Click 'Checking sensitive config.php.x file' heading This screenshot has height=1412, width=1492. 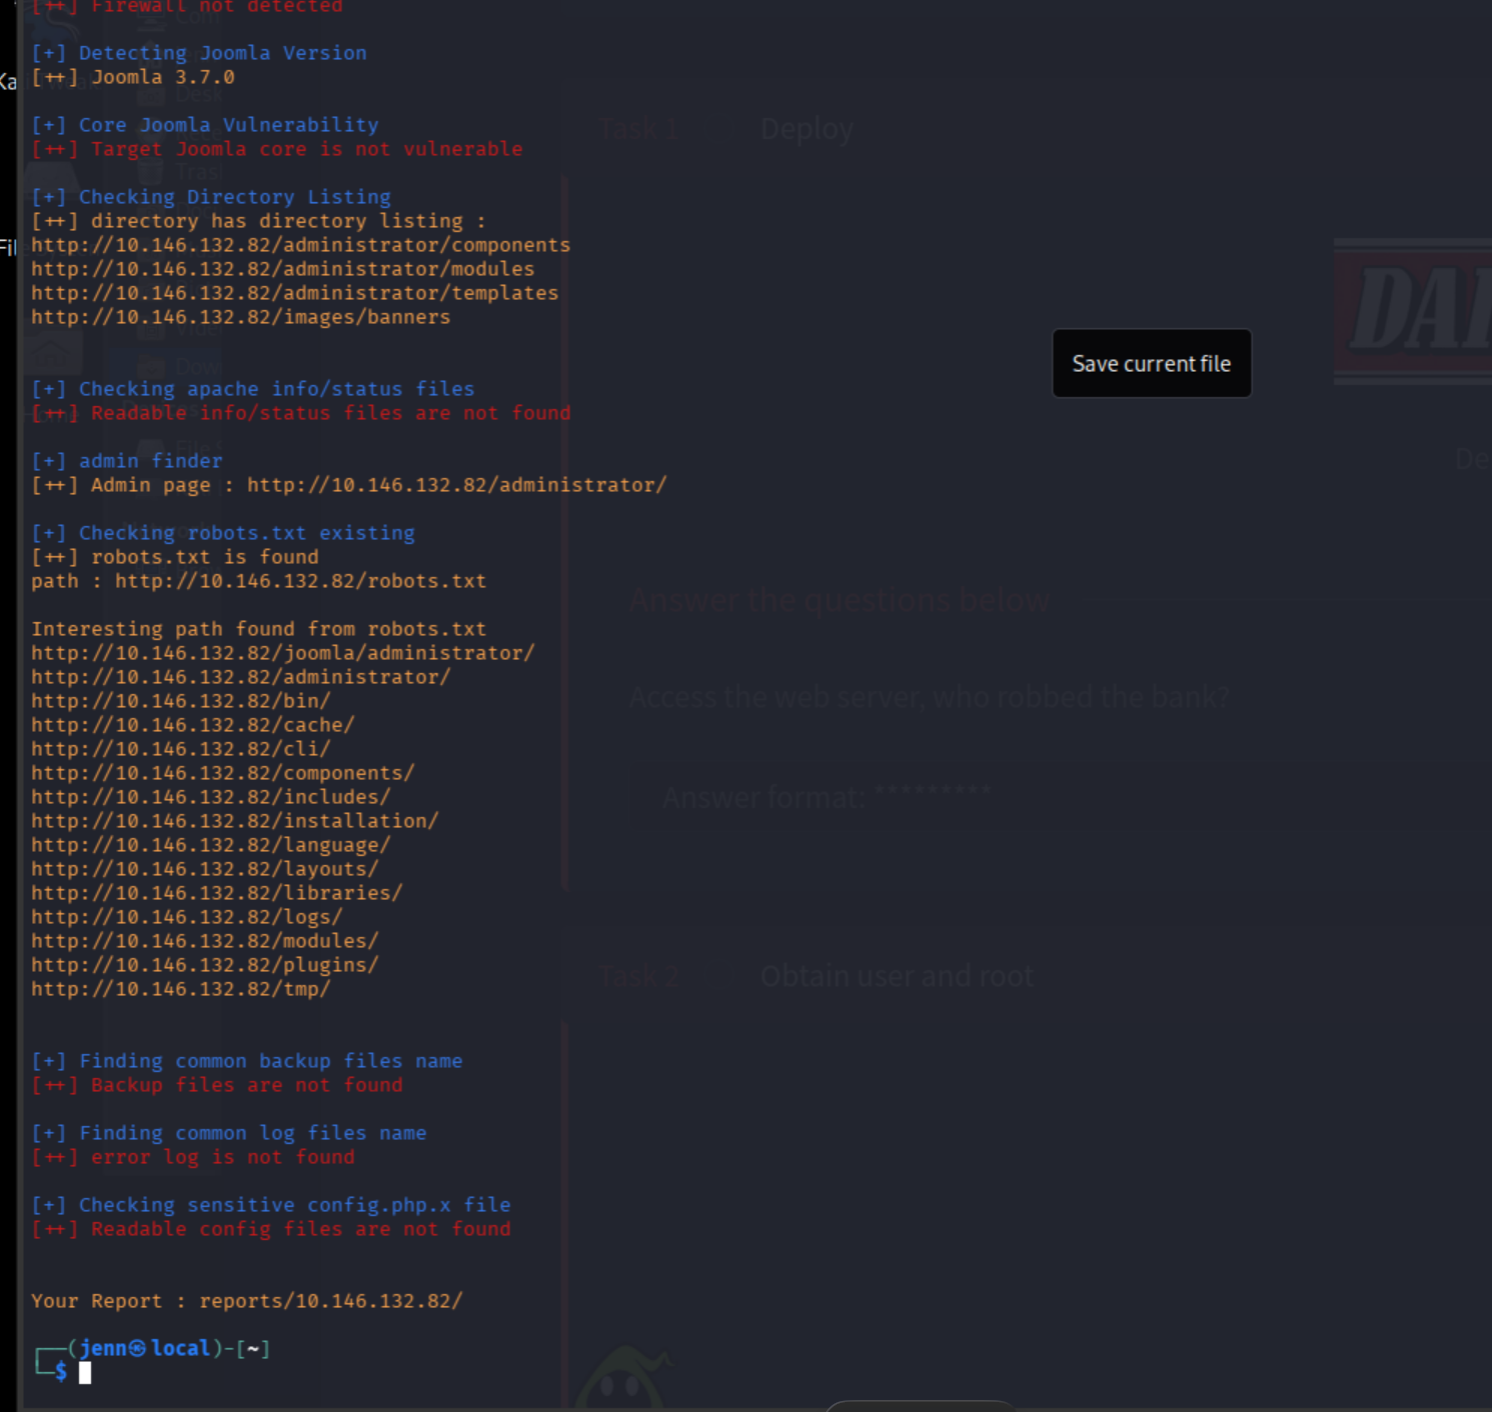coord(271,1205)
